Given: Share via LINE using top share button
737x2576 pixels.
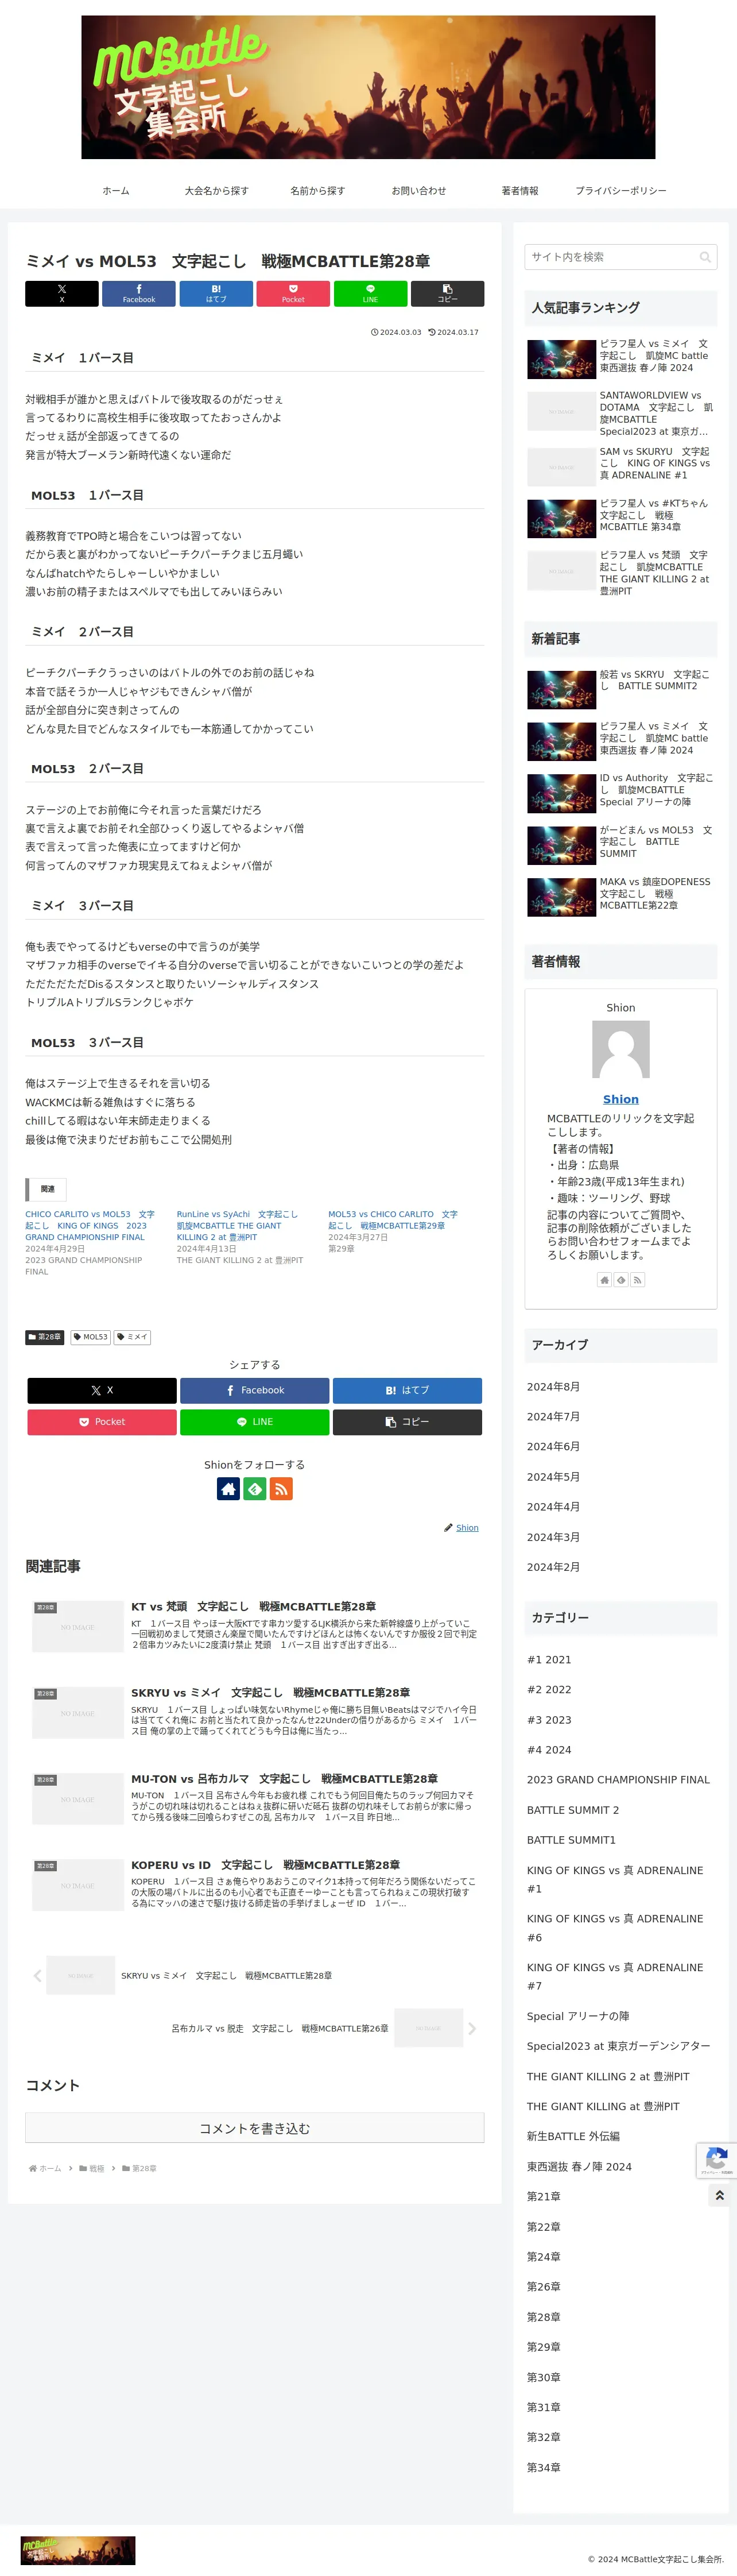Looking at the screenshot, I should [370, 293].
